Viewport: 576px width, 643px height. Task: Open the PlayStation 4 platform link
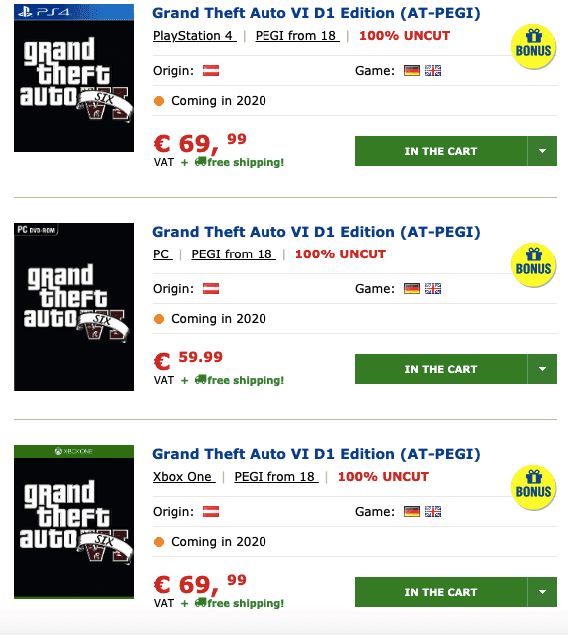tap(194, 36)
